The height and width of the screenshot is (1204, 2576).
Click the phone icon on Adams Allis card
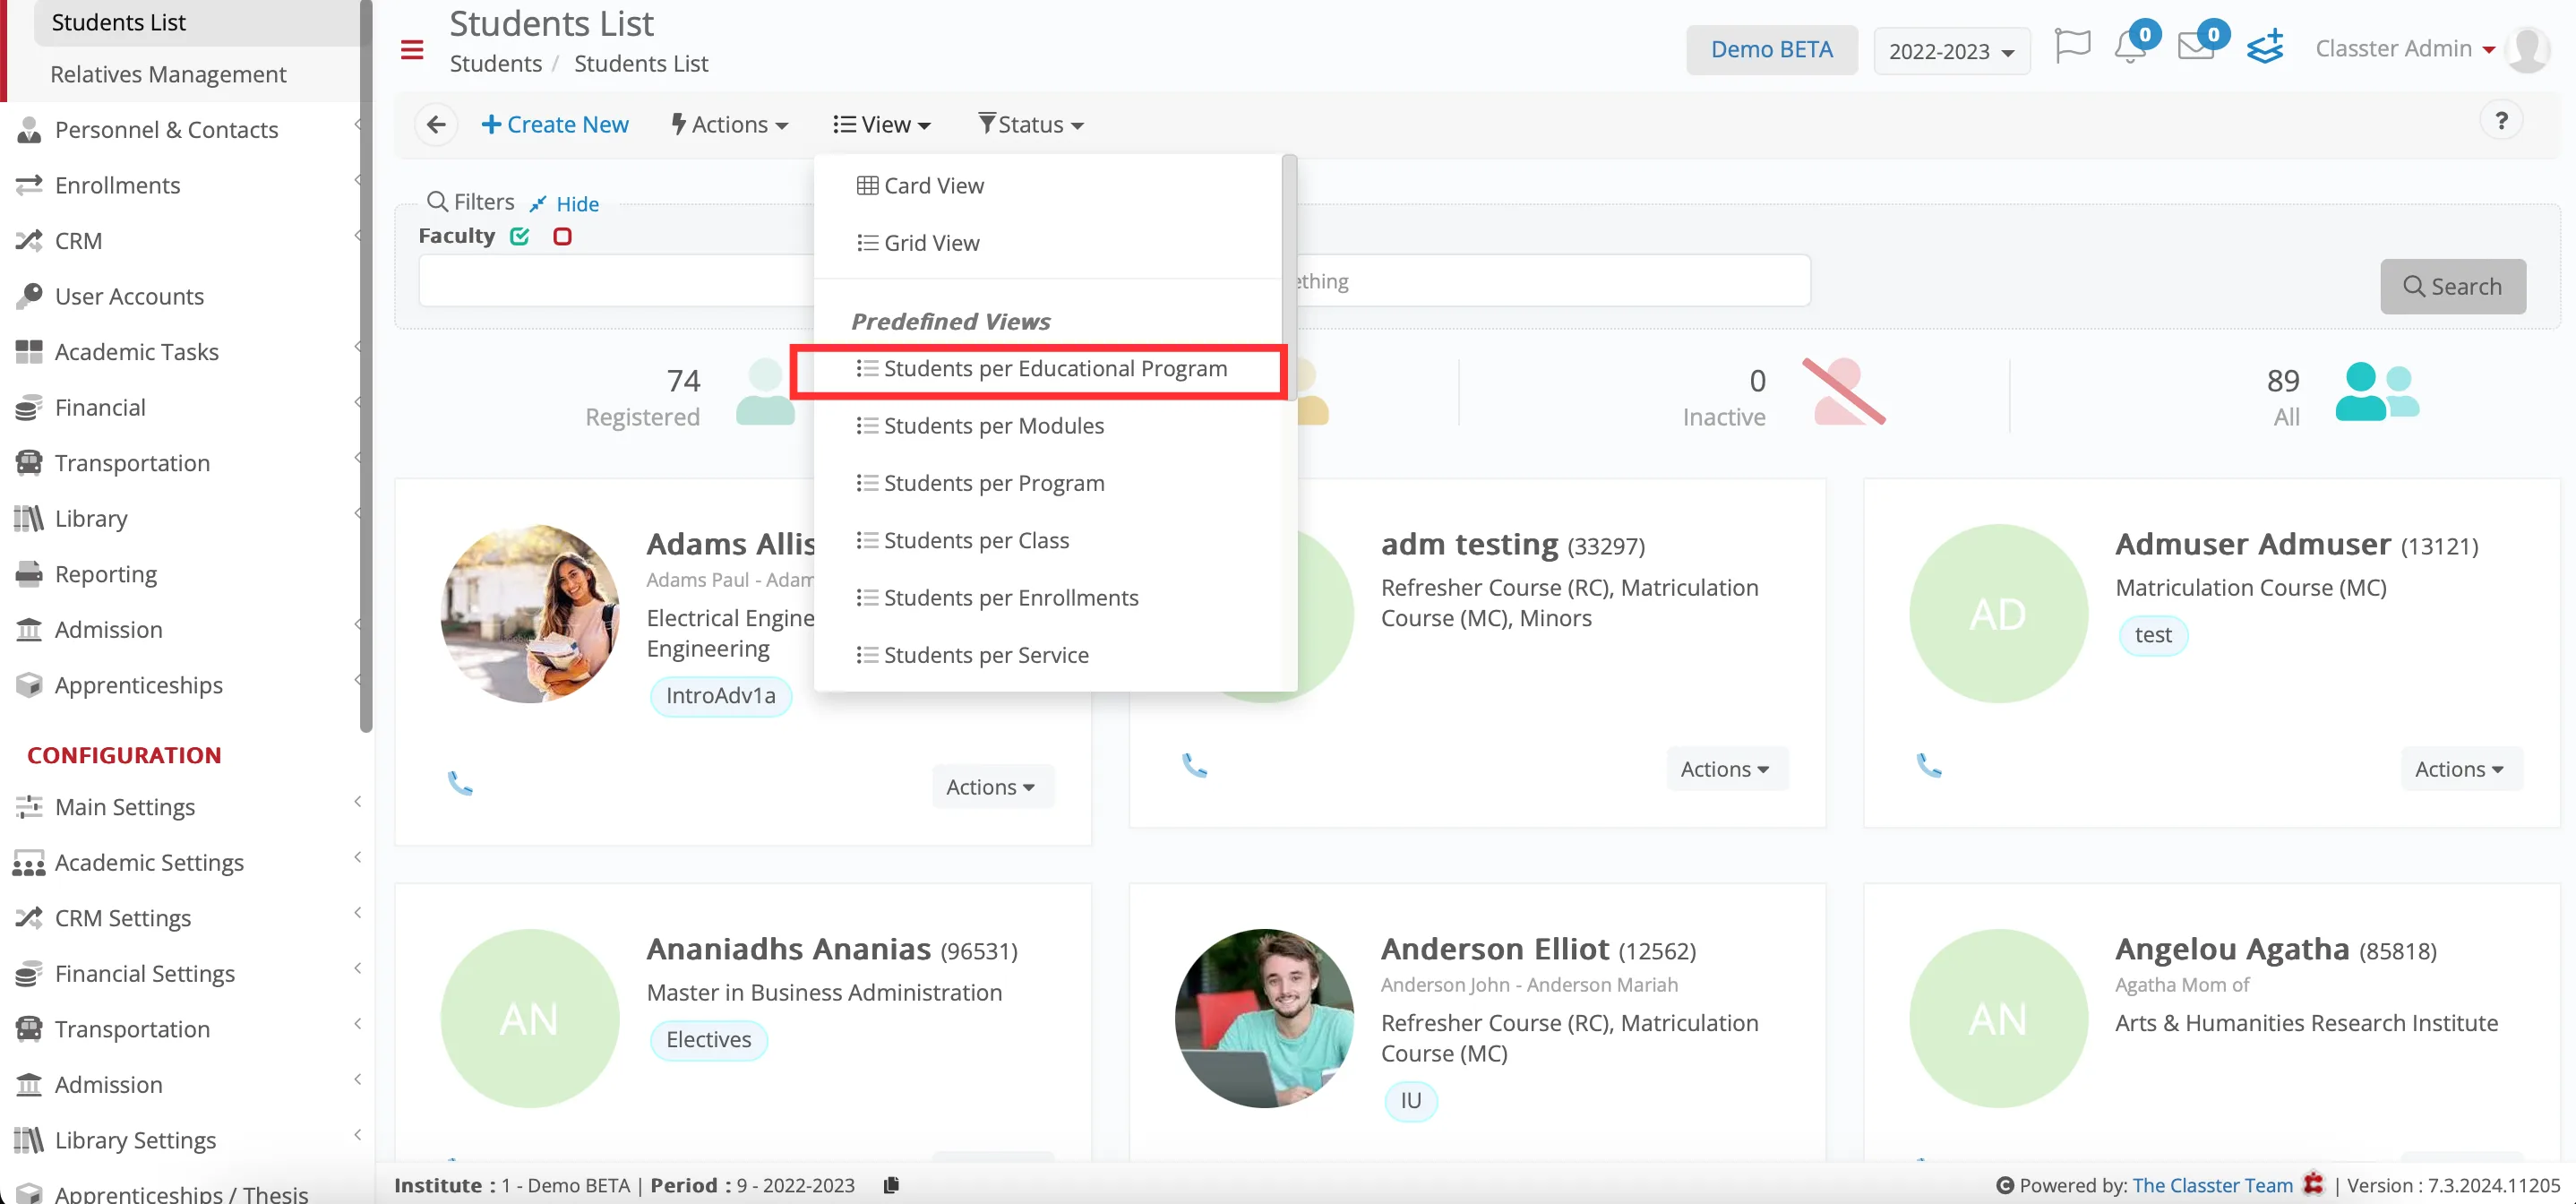point(460,782)
